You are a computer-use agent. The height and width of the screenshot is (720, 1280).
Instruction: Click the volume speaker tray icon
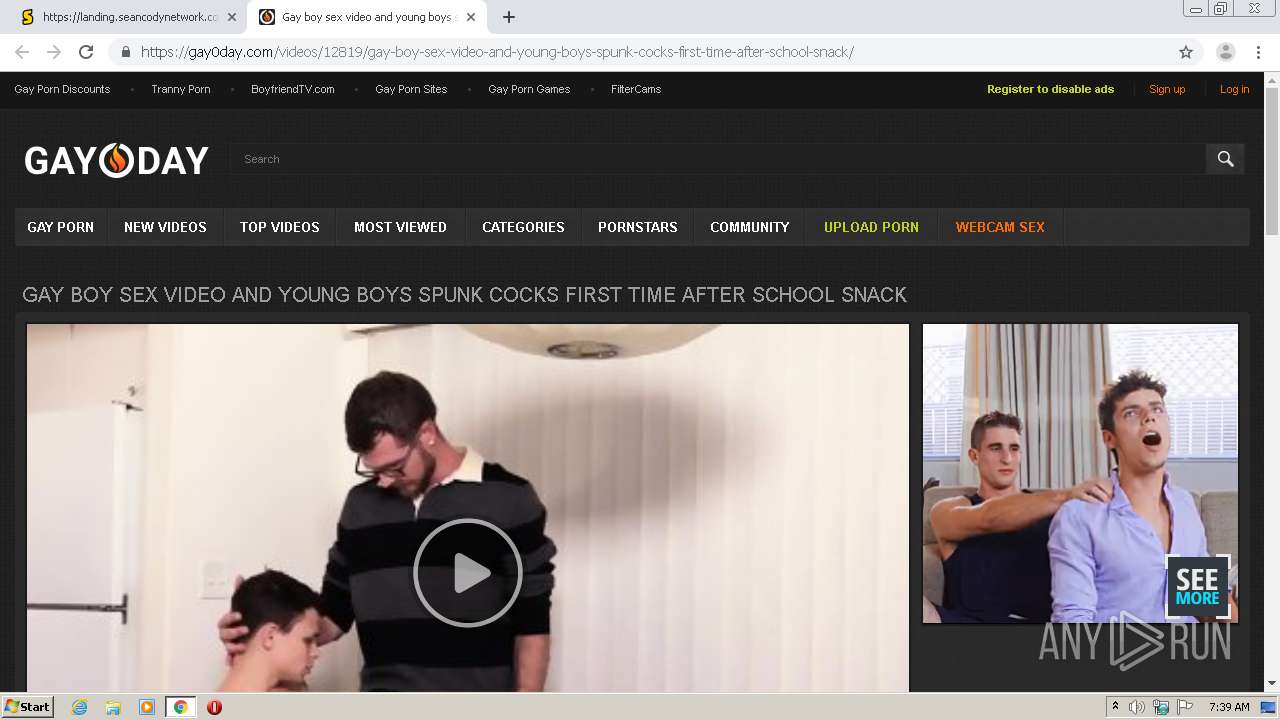[1137, 707]
